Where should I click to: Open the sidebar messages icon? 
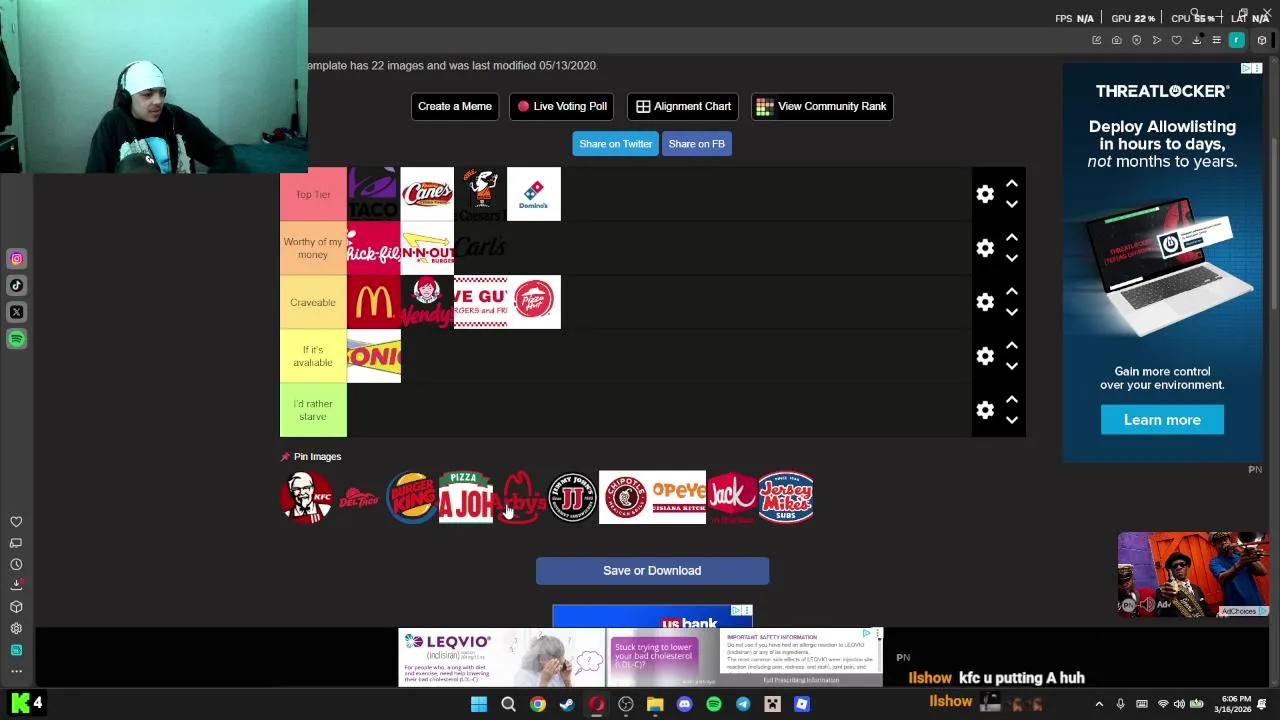tap(16, 543)
